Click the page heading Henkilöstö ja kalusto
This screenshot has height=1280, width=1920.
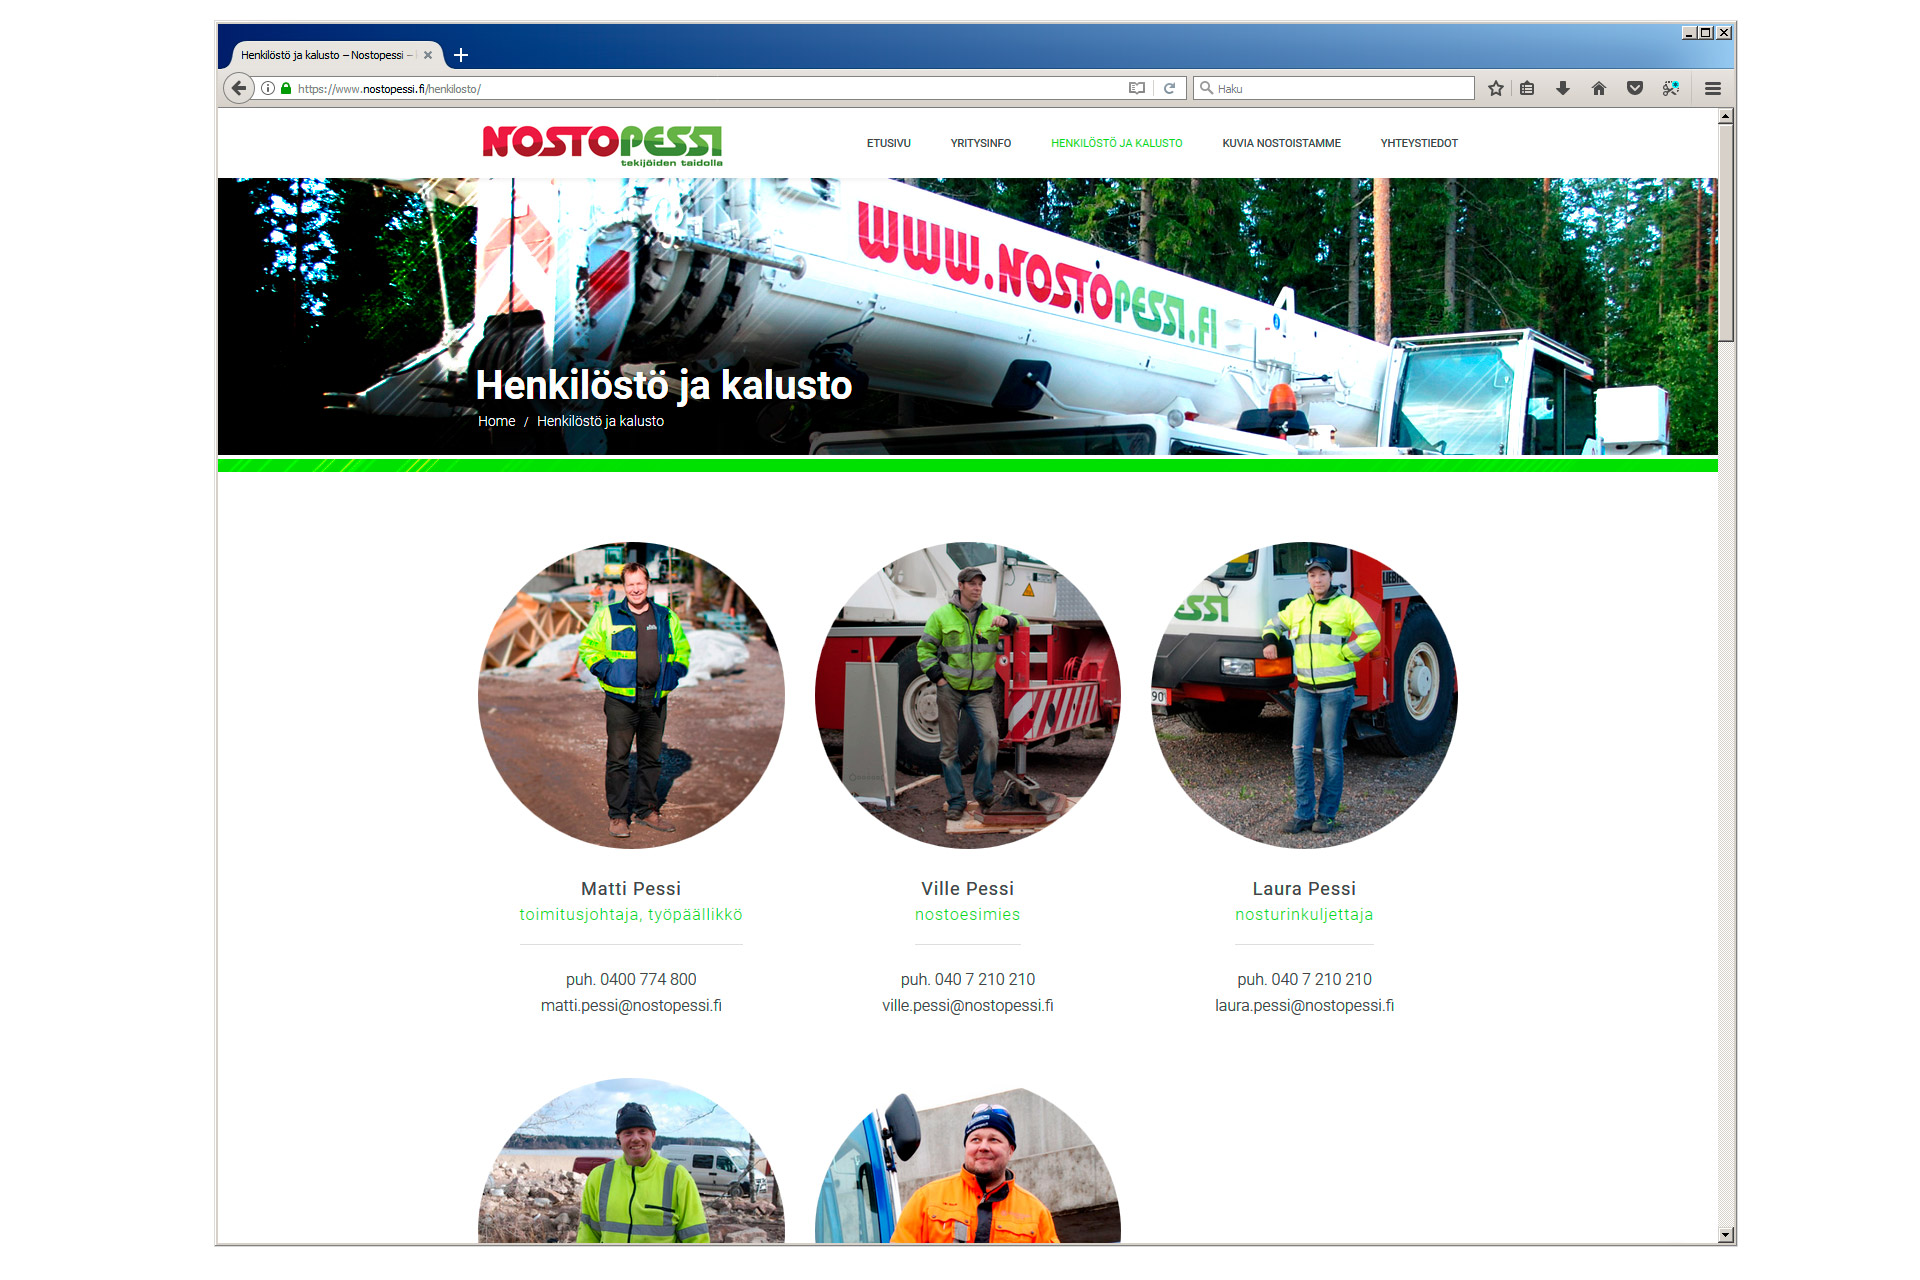tap(664, 385)
